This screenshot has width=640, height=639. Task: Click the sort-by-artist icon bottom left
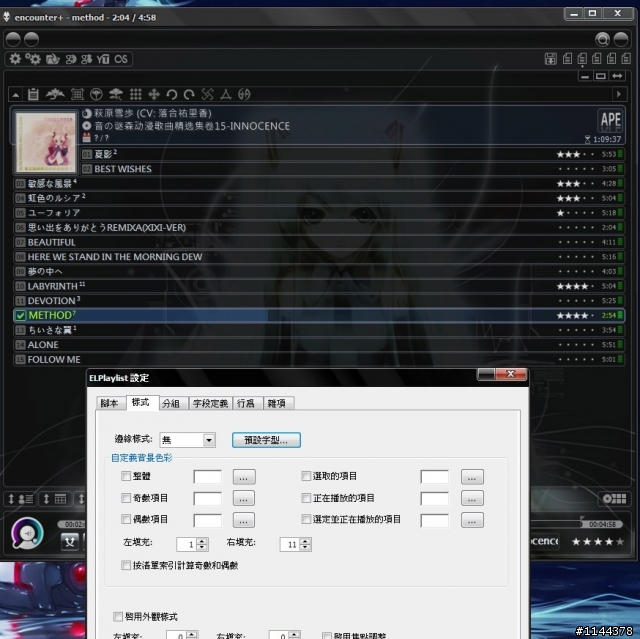tap(21, 499)
